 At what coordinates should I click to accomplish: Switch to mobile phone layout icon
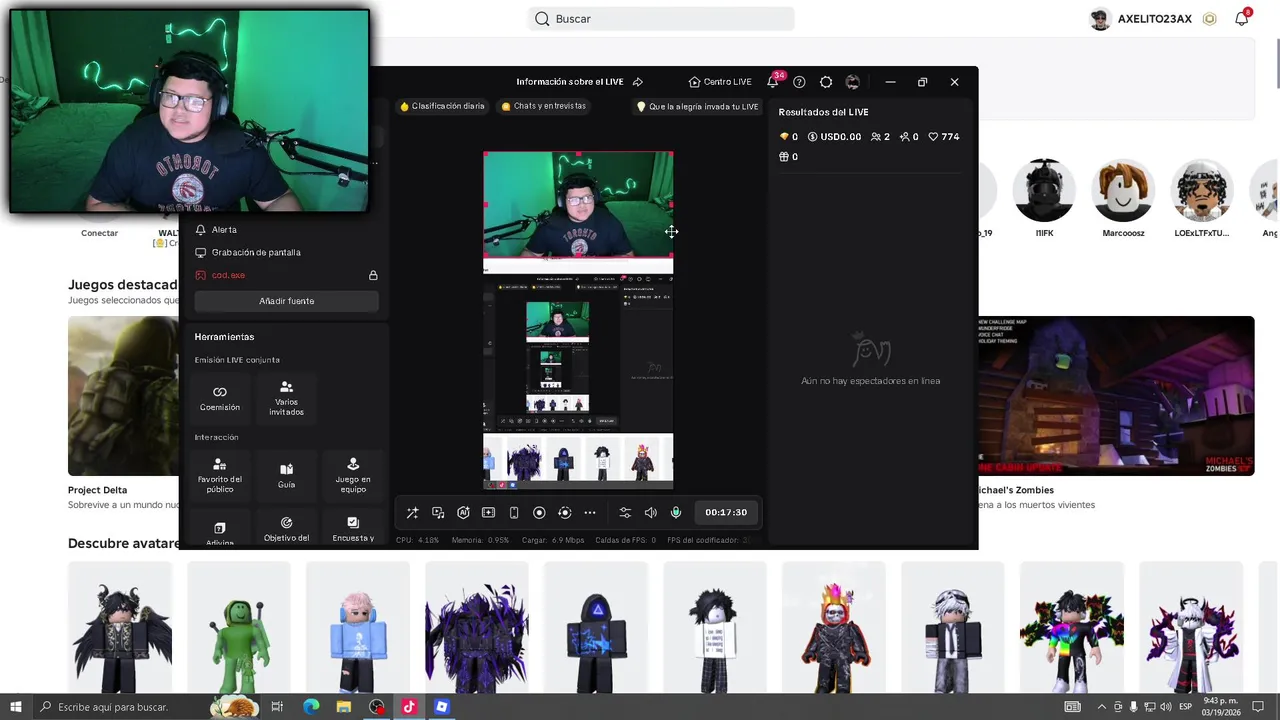click(x=514, y=513)
